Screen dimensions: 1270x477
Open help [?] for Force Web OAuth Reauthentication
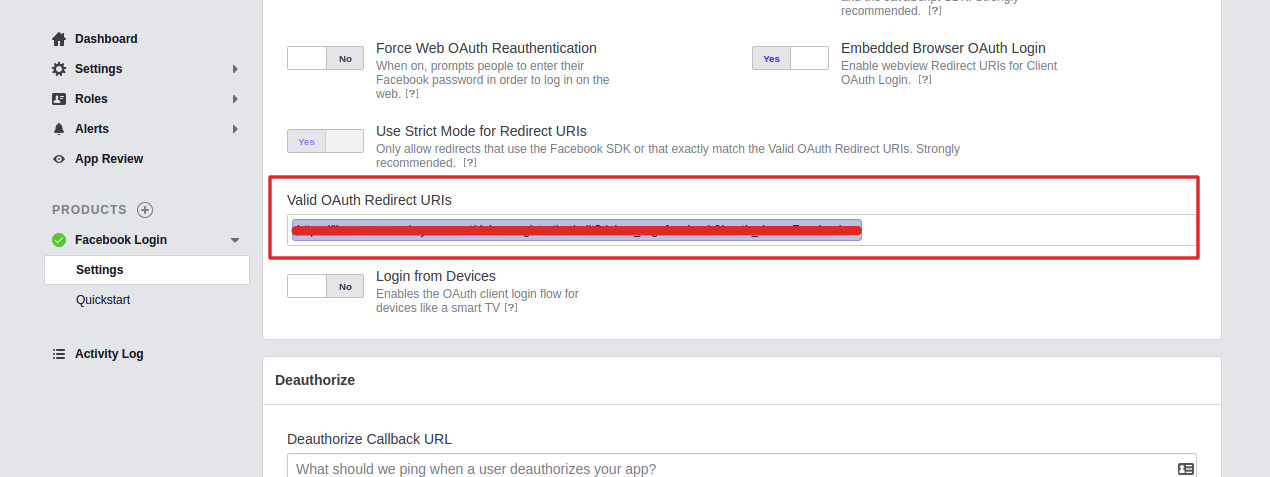(x=411, y=93)
